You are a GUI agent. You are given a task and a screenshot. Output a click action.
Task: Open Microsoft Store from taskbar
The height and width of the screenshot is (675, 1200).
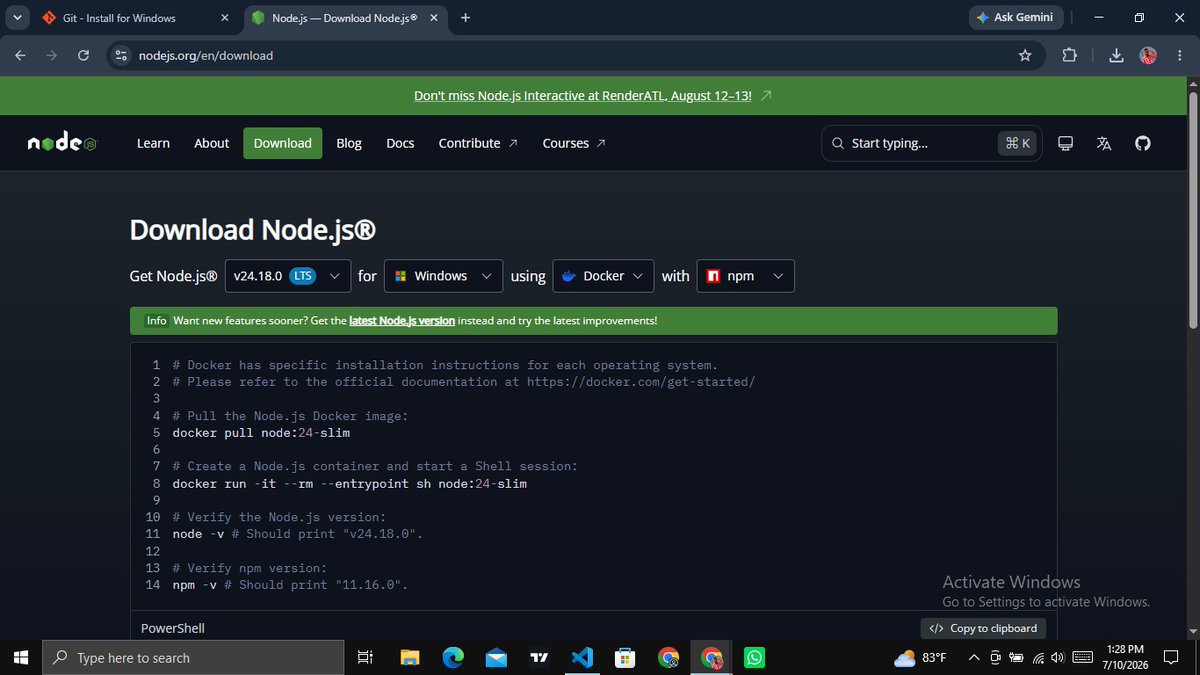(626, 657)
